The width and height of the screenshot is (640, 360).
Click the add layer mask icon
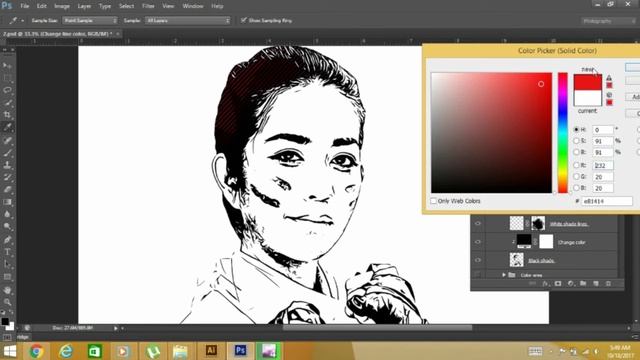(x=558, y=283)
